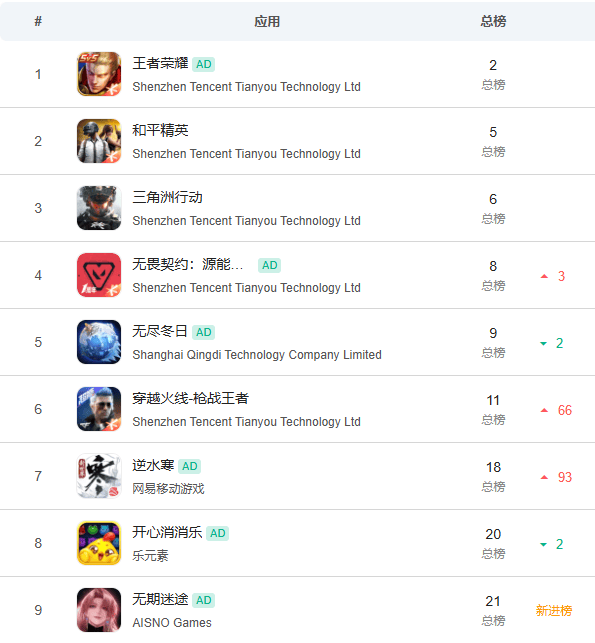The width and height of the screenshot is (595, 643).
Task: Select the 三角洲行动 app icon
Action: tap(99, 208)
